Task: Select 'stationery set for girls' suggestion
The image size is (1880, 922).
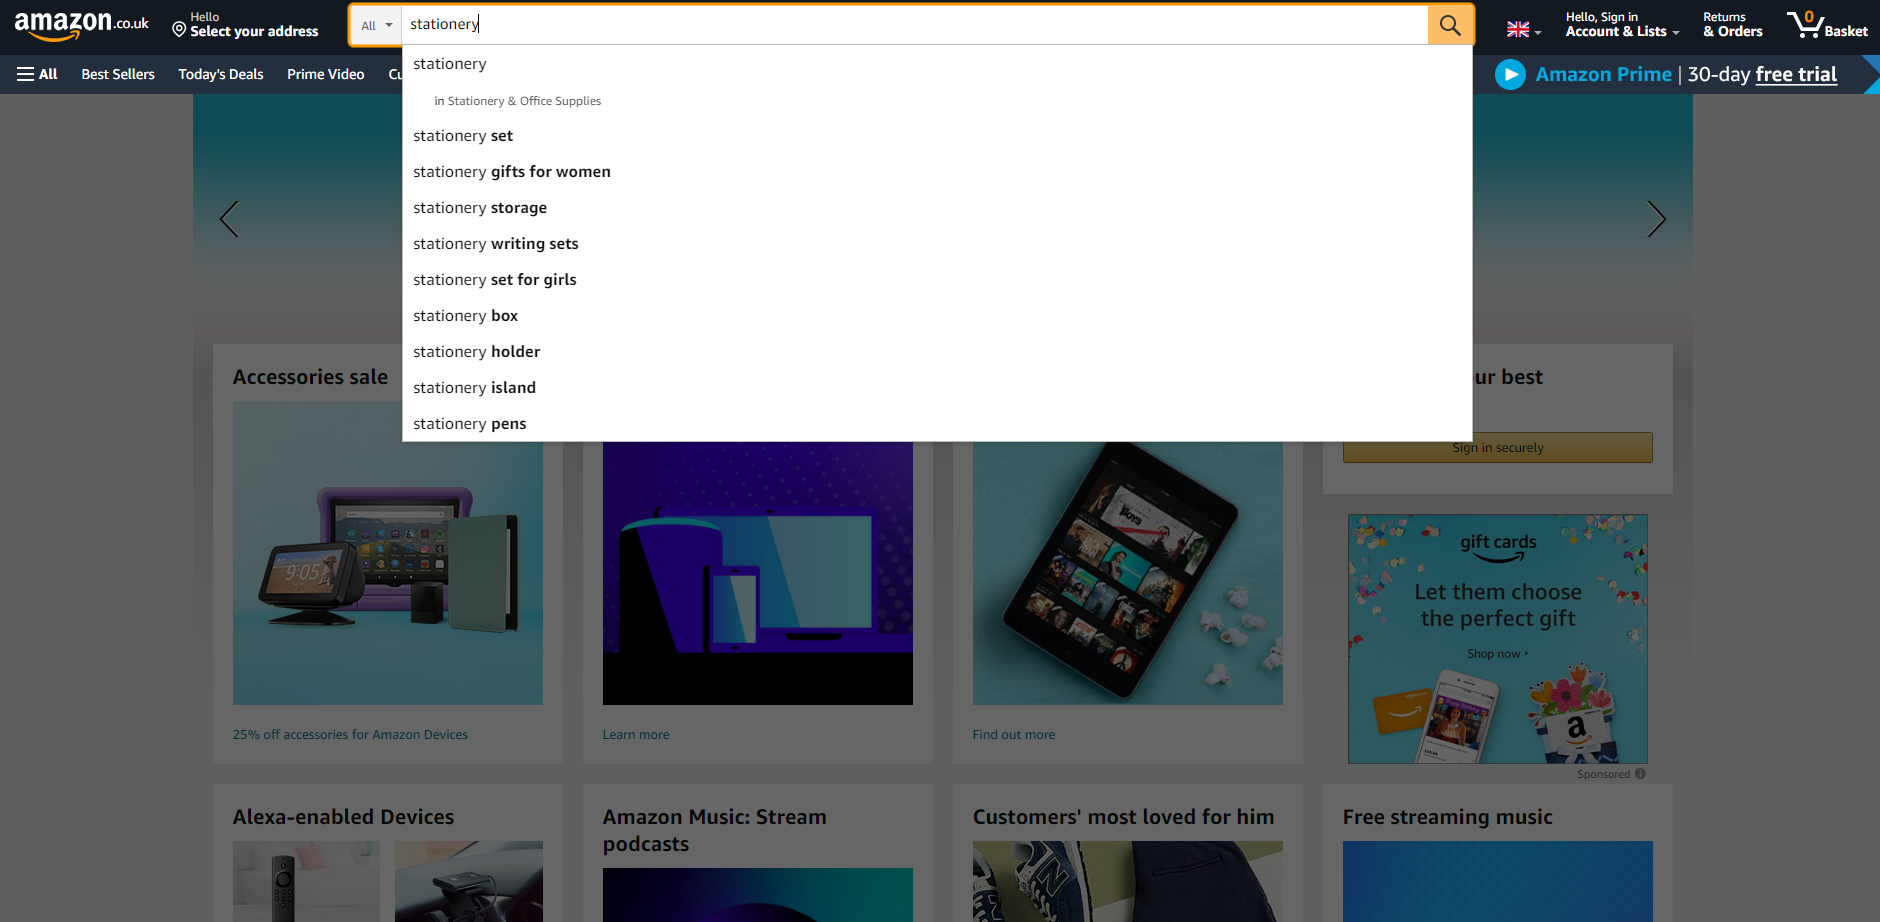Action: [x=937, y=280]
